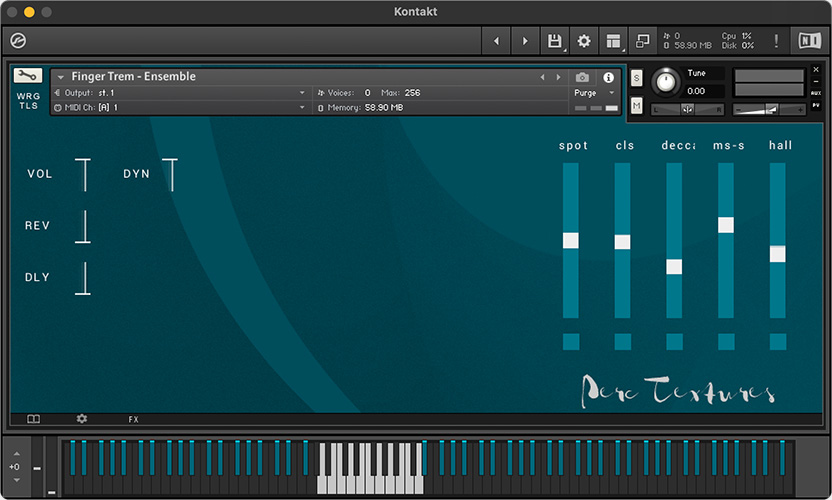
Task: Click the spot mic fader handle
Action: coord(571,240)
